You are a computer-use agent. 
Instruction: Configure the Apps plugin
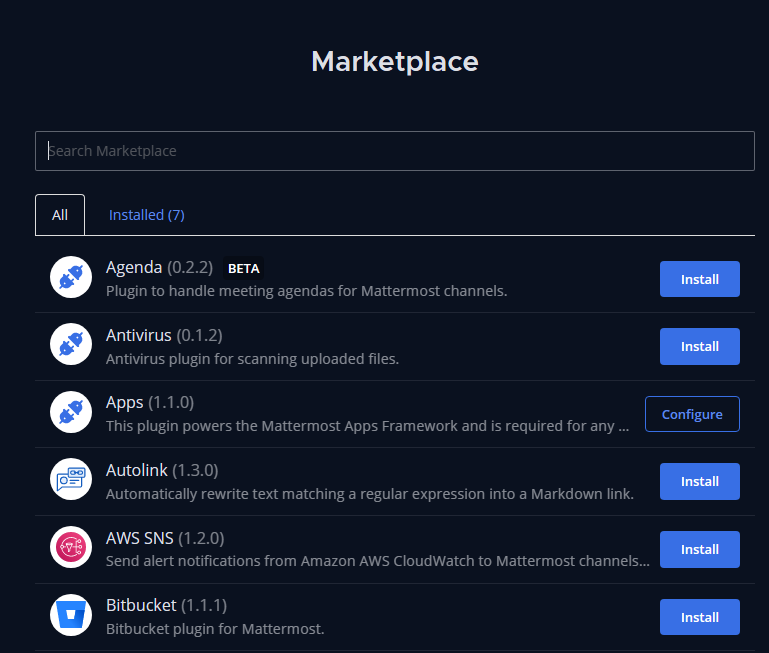tap(692, 414)
